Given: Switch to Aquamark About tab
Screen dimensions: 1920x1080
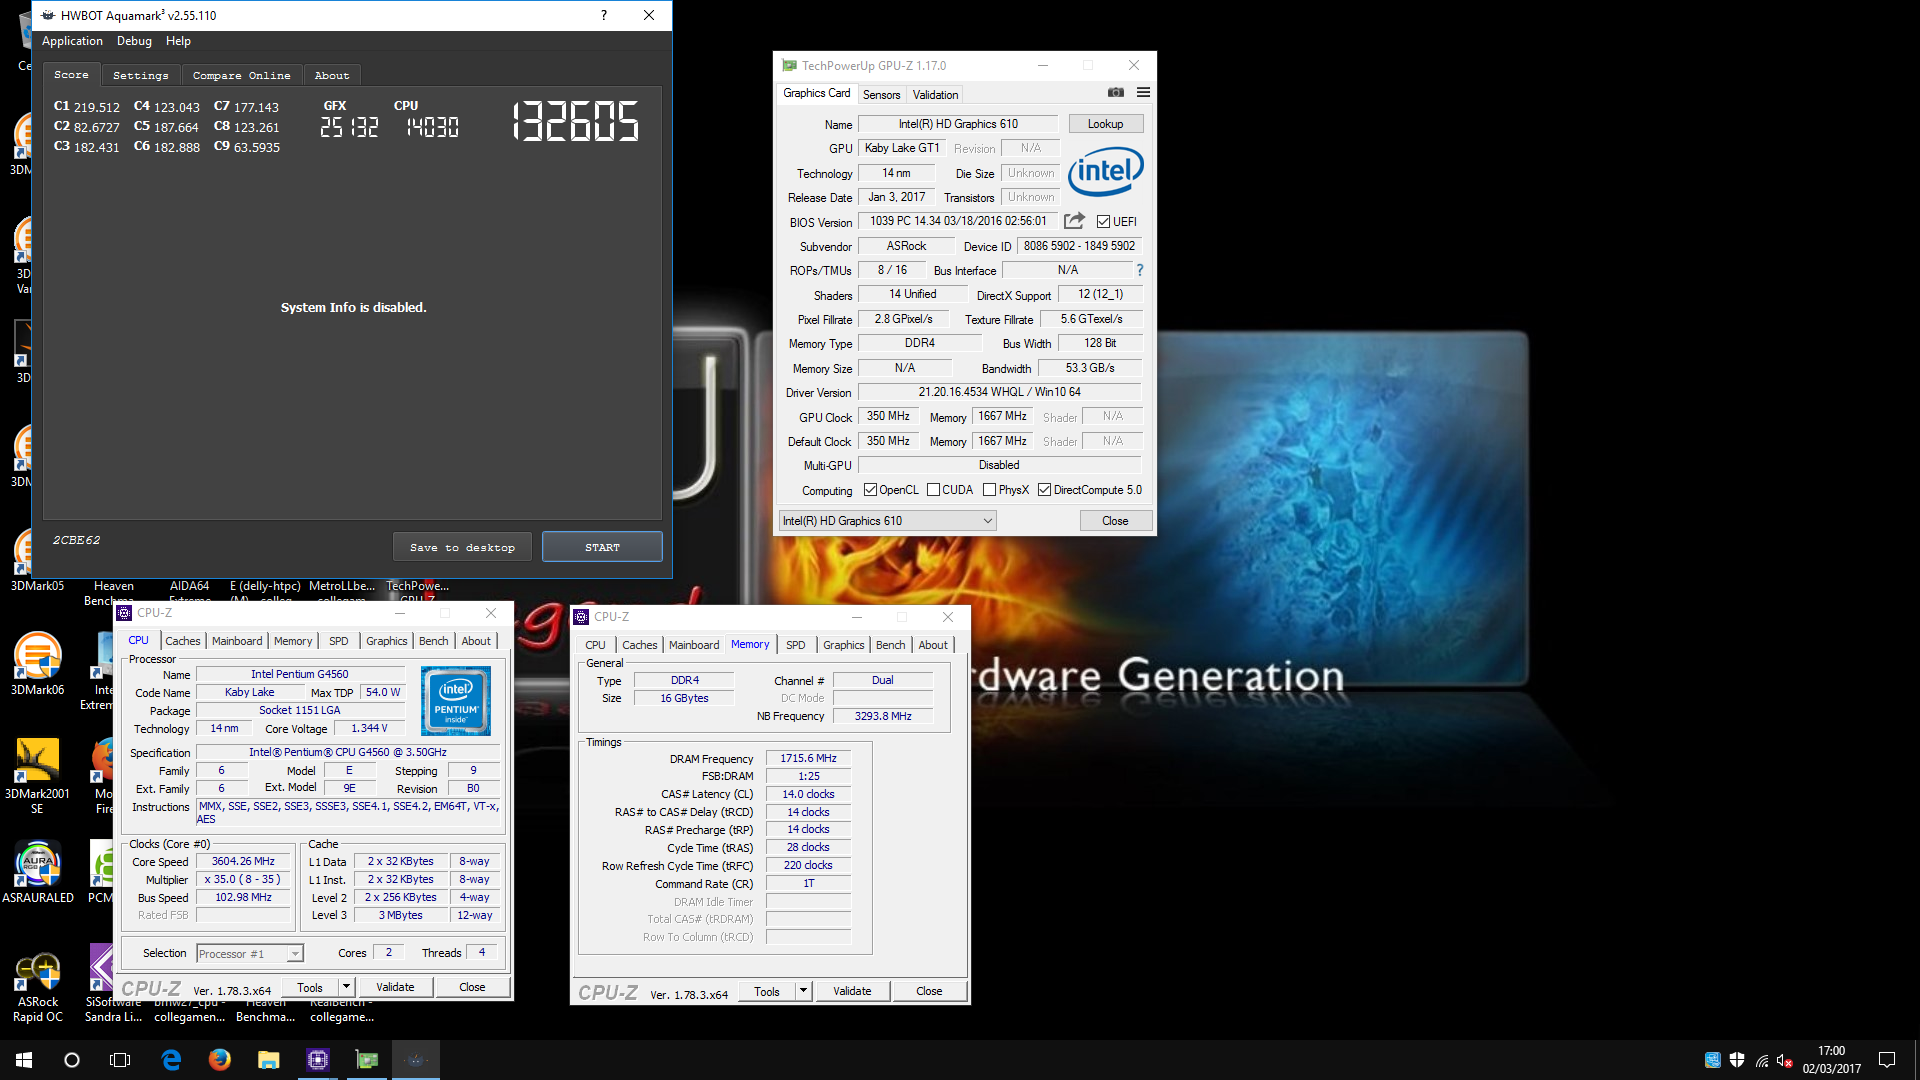Looking at the screenshot, I should point(332,75).
